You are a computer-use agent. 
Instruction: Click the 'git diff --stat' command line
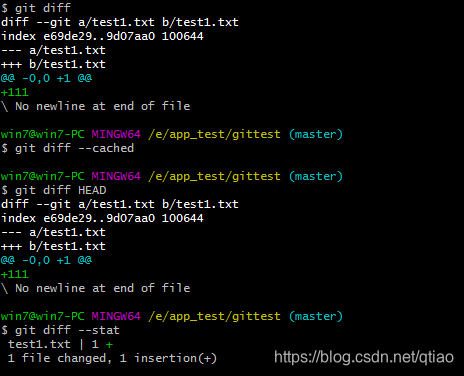[61, 330]
